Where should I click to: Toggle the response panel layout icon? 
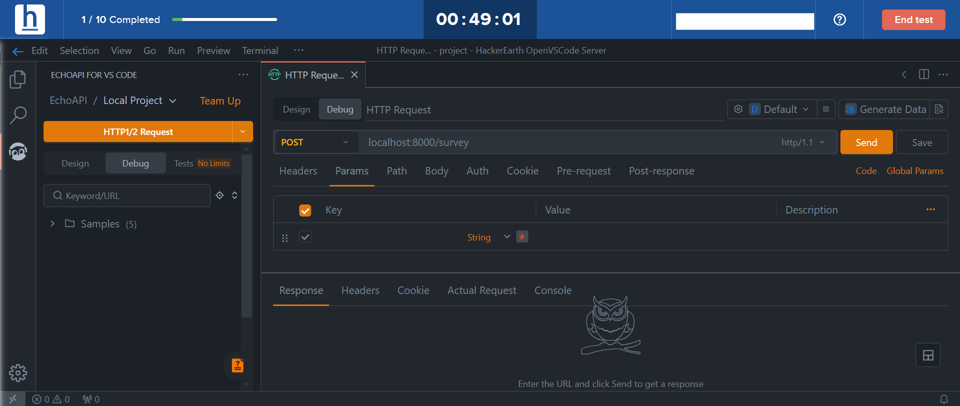point(927,355)
